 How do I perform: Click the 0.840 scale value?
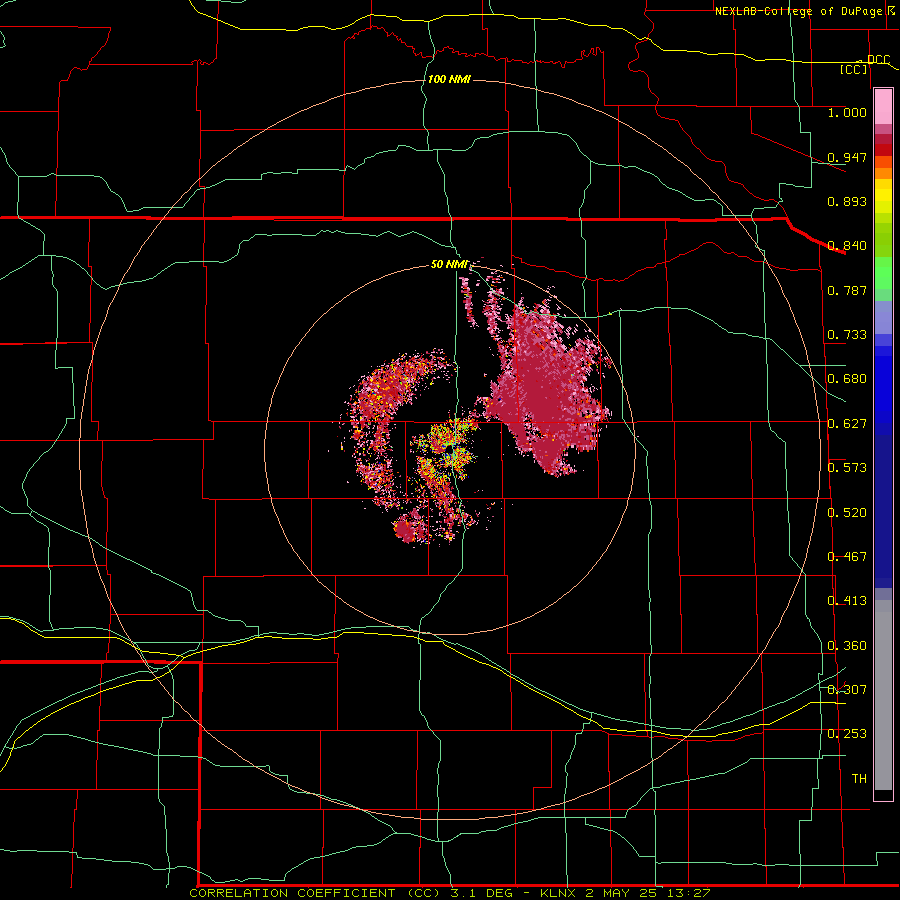point(847,246)
